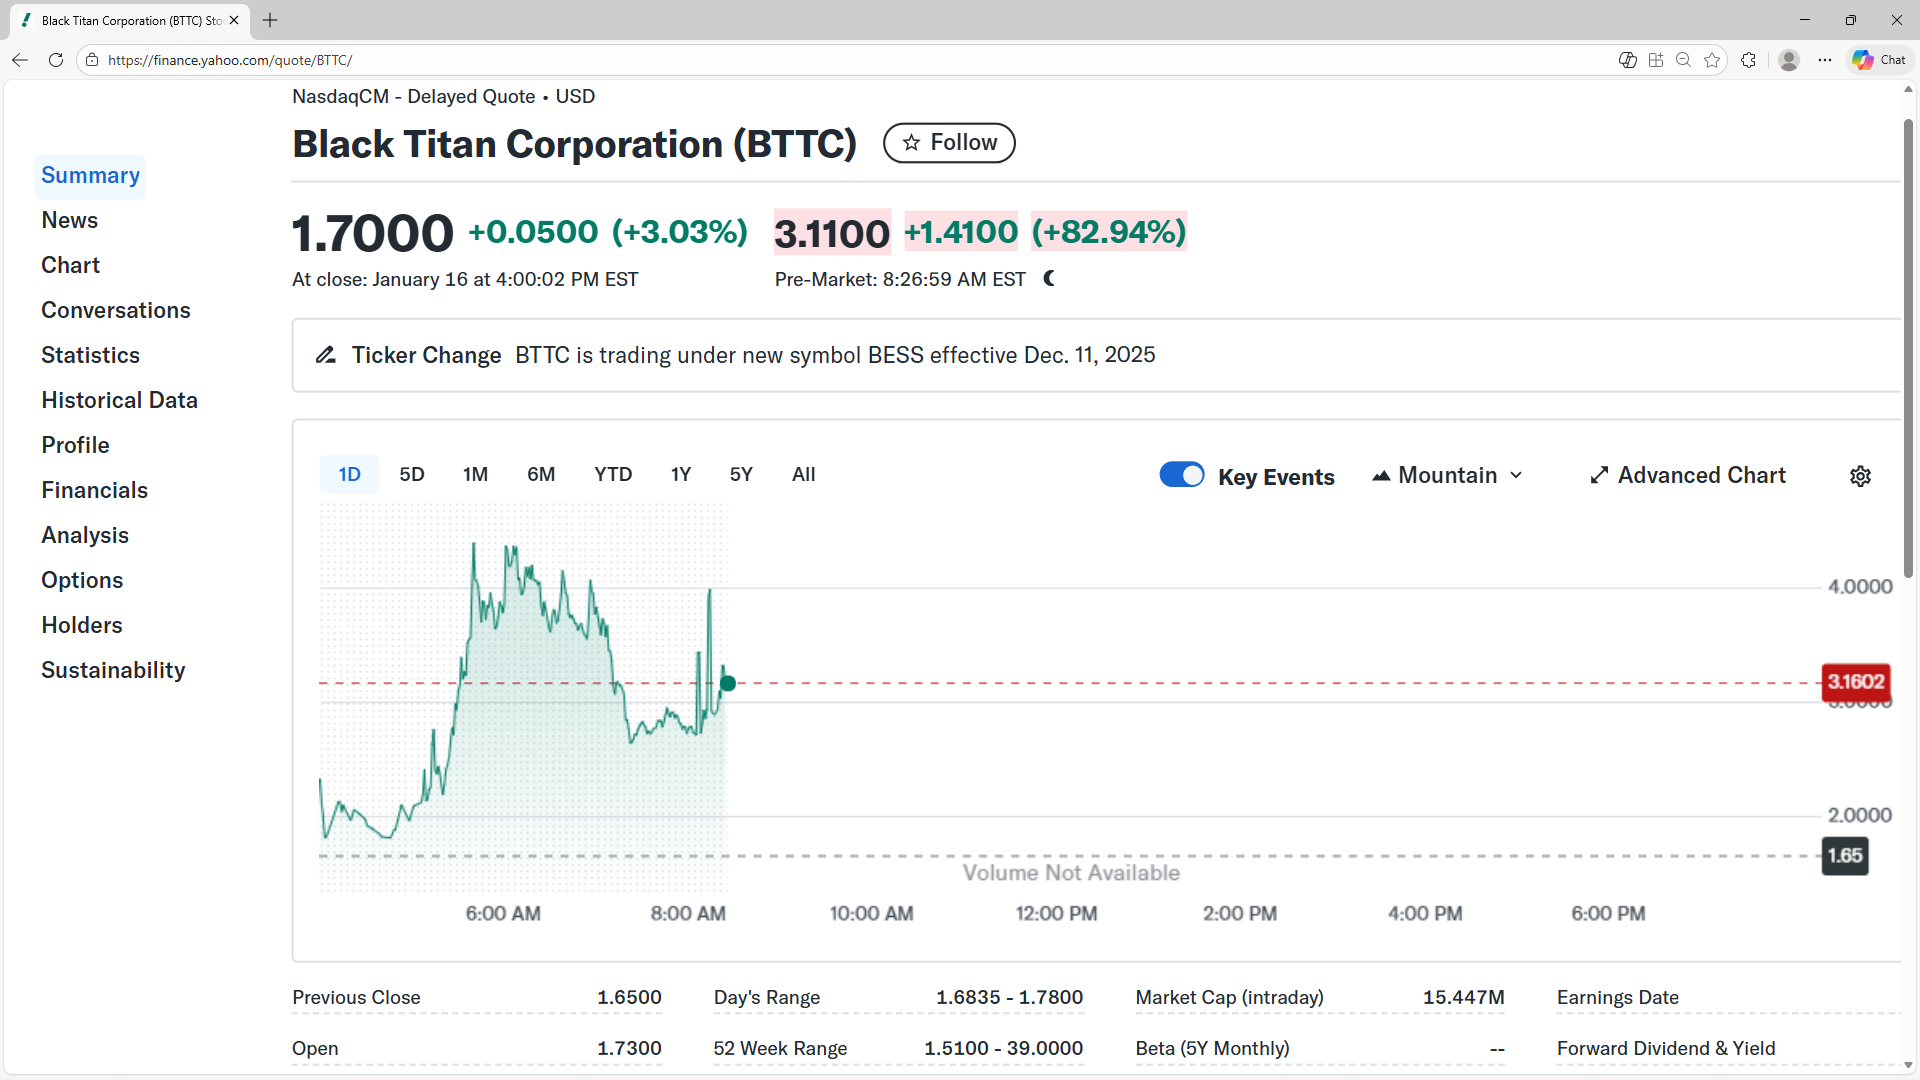Add page to favorites with the star icon
The height and width of the screenshot is (1080, 1920).
pos(1712,60)
